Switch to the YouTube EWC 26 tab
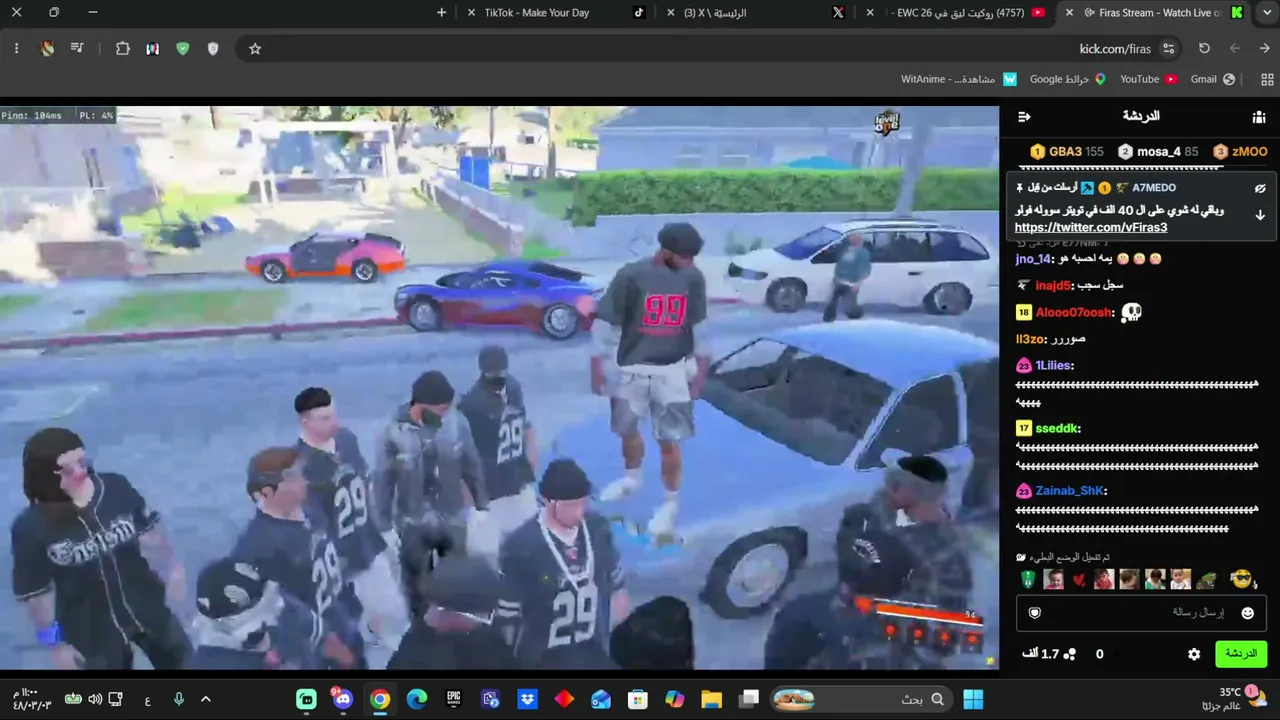Image resolution: width=1280 pixels, height=720 pixels. point(959,13)
